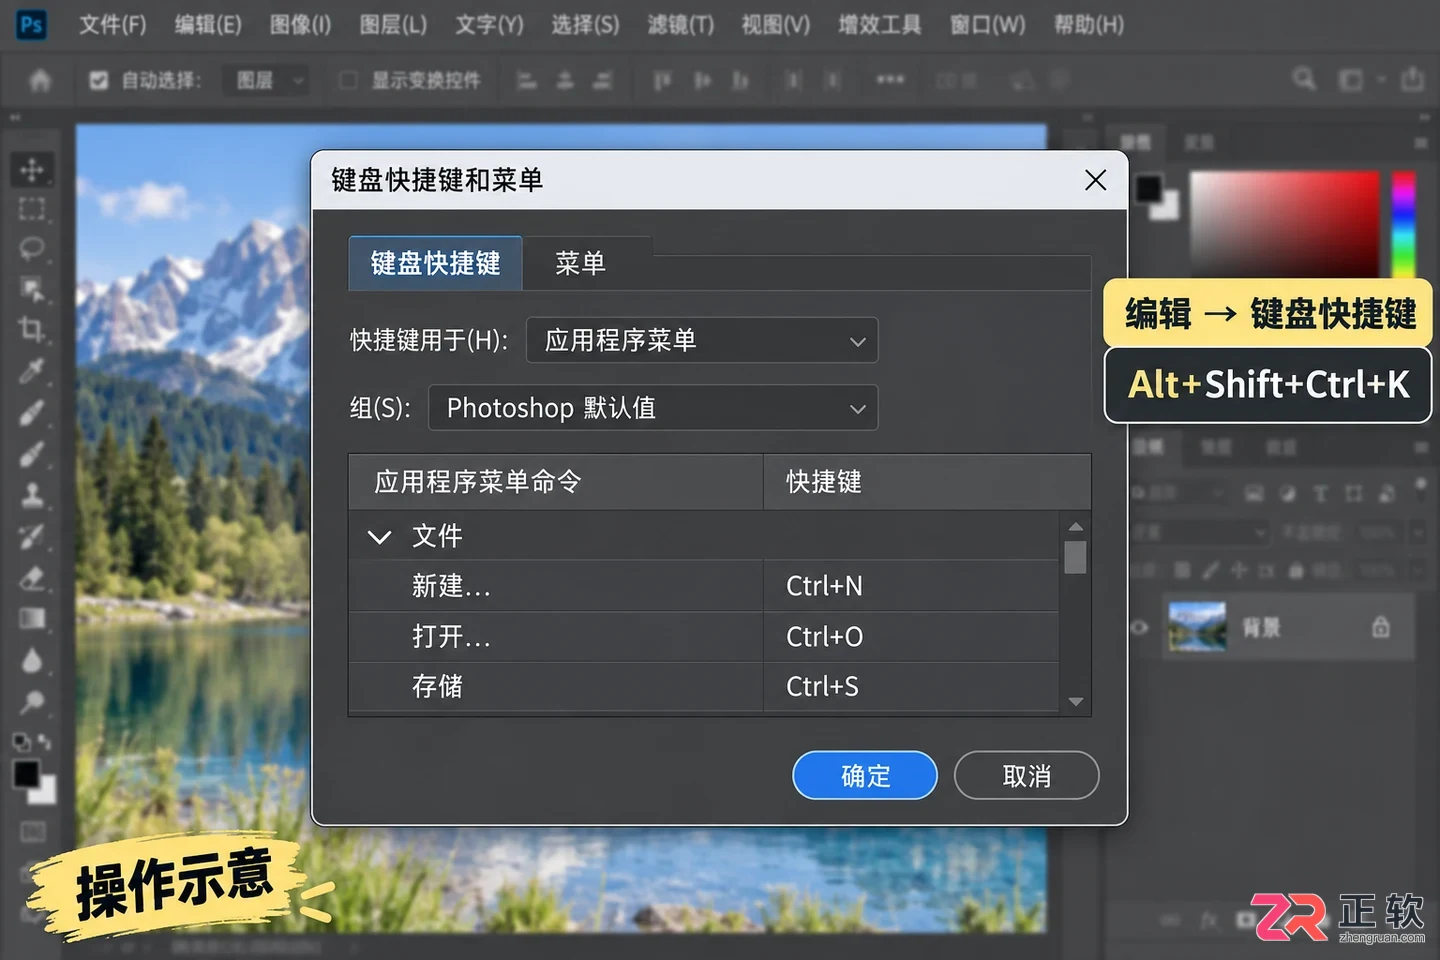Select the Eyedropper tool
Image resolution: width=1440 pixels, height=960 pixels.
[x=32, y=371]
